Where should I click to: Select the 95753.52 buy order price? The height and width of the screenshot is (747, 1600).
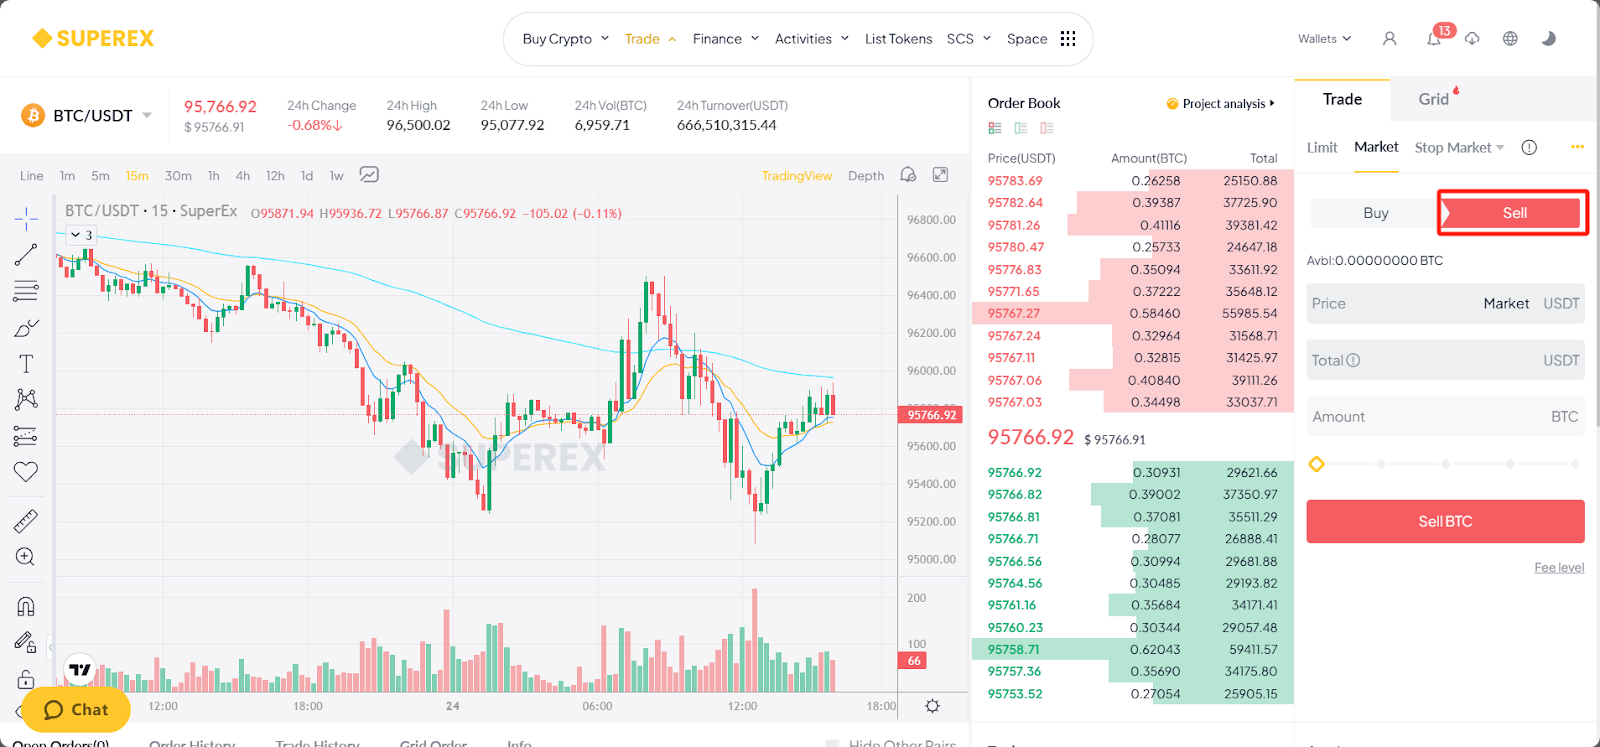(x=1015, y=694)
